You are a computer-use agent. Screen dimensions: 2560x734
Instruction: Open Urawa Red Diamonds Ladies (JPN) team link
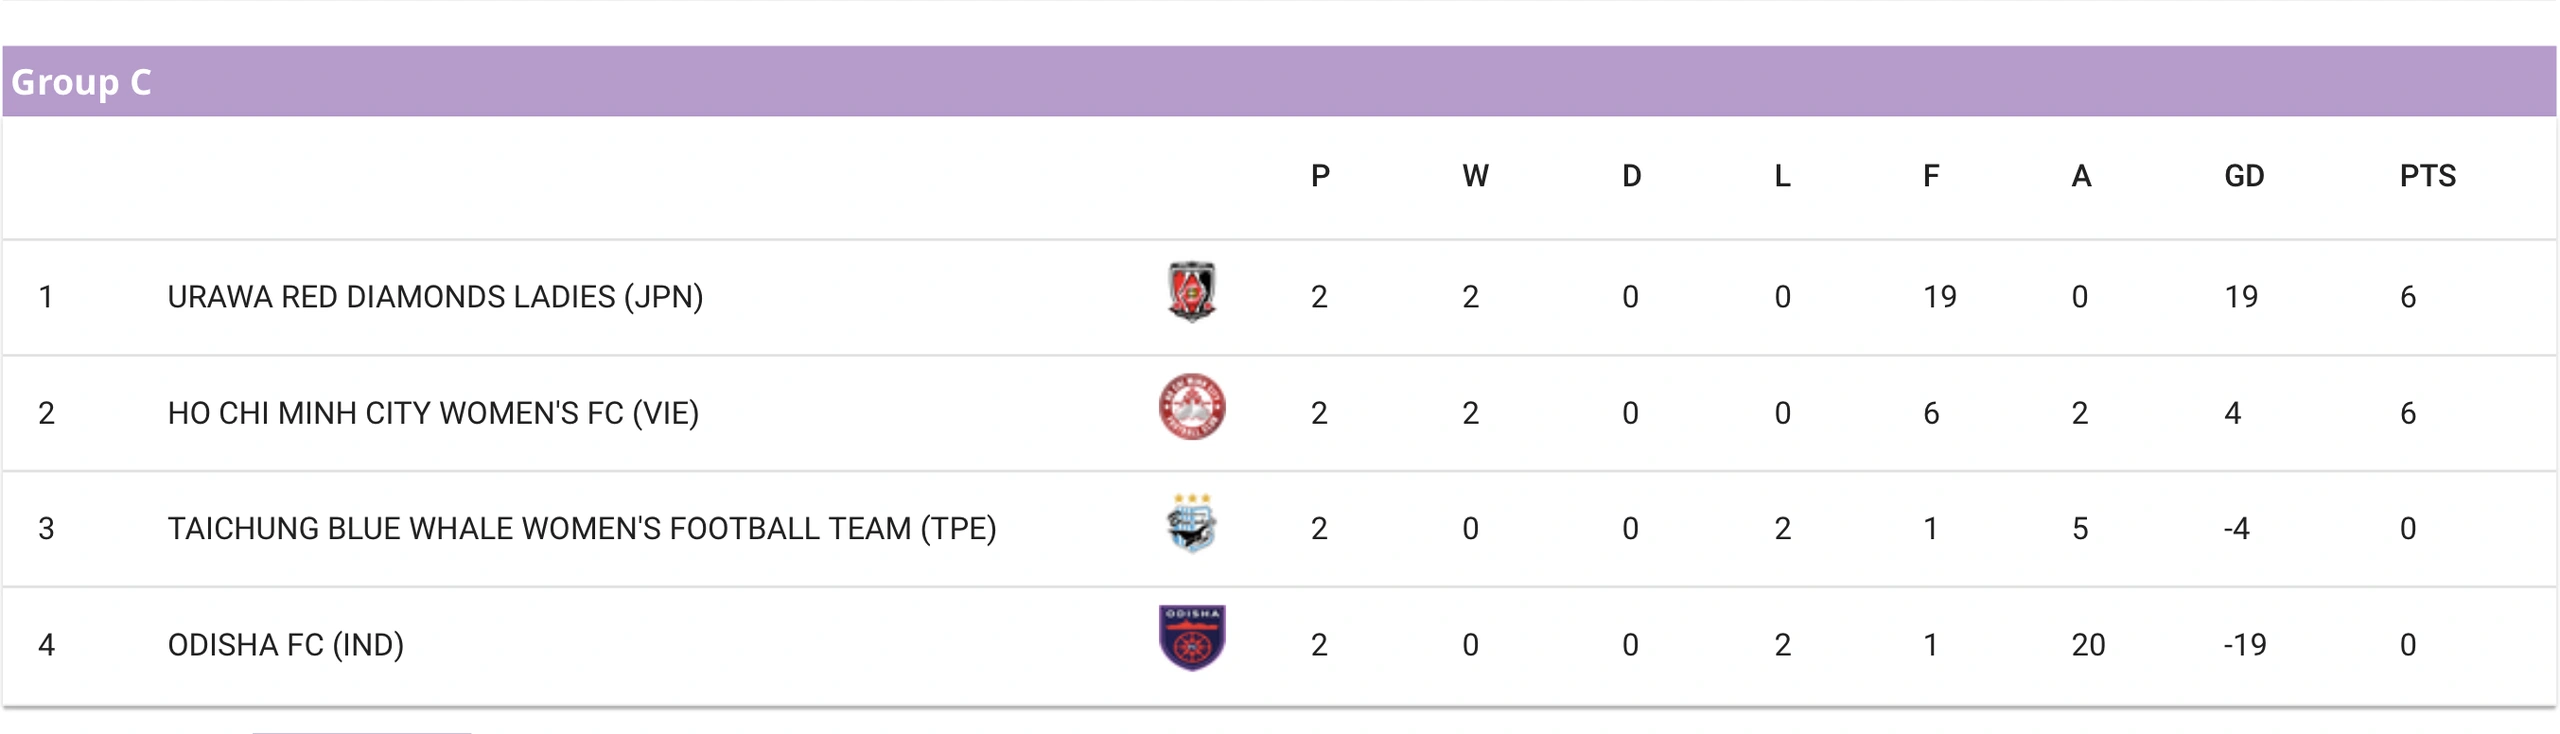tap(435, 297)
